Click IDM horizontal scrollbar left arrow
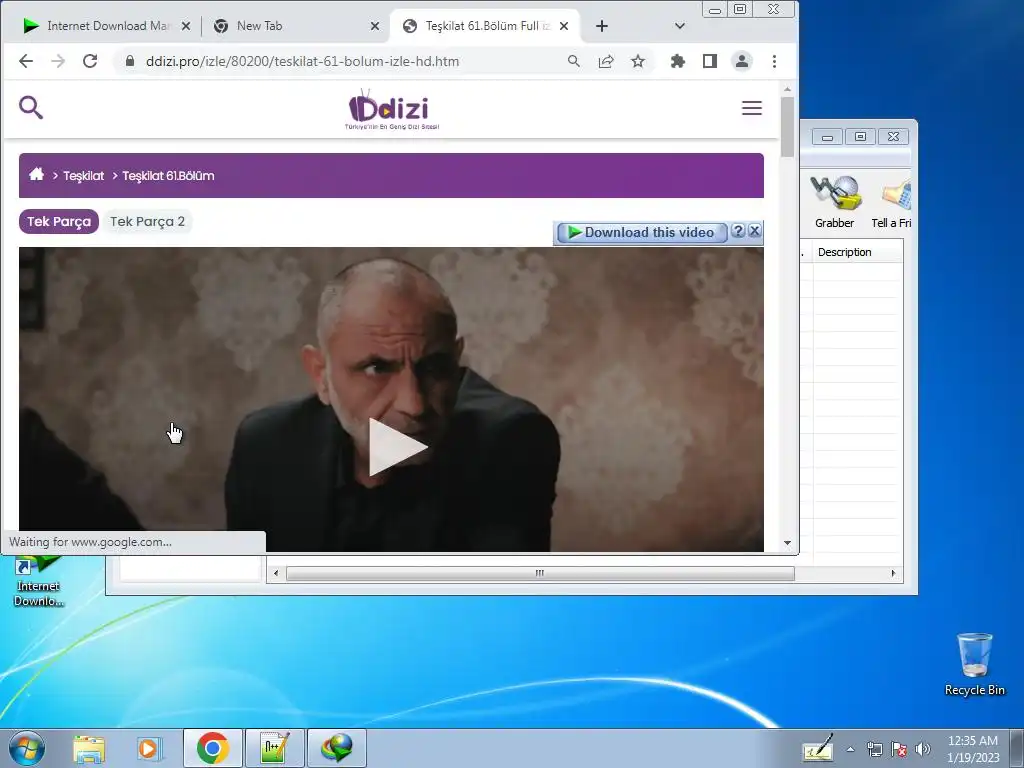This screenshot has height=768, width=1024. [x=276, y=573]
